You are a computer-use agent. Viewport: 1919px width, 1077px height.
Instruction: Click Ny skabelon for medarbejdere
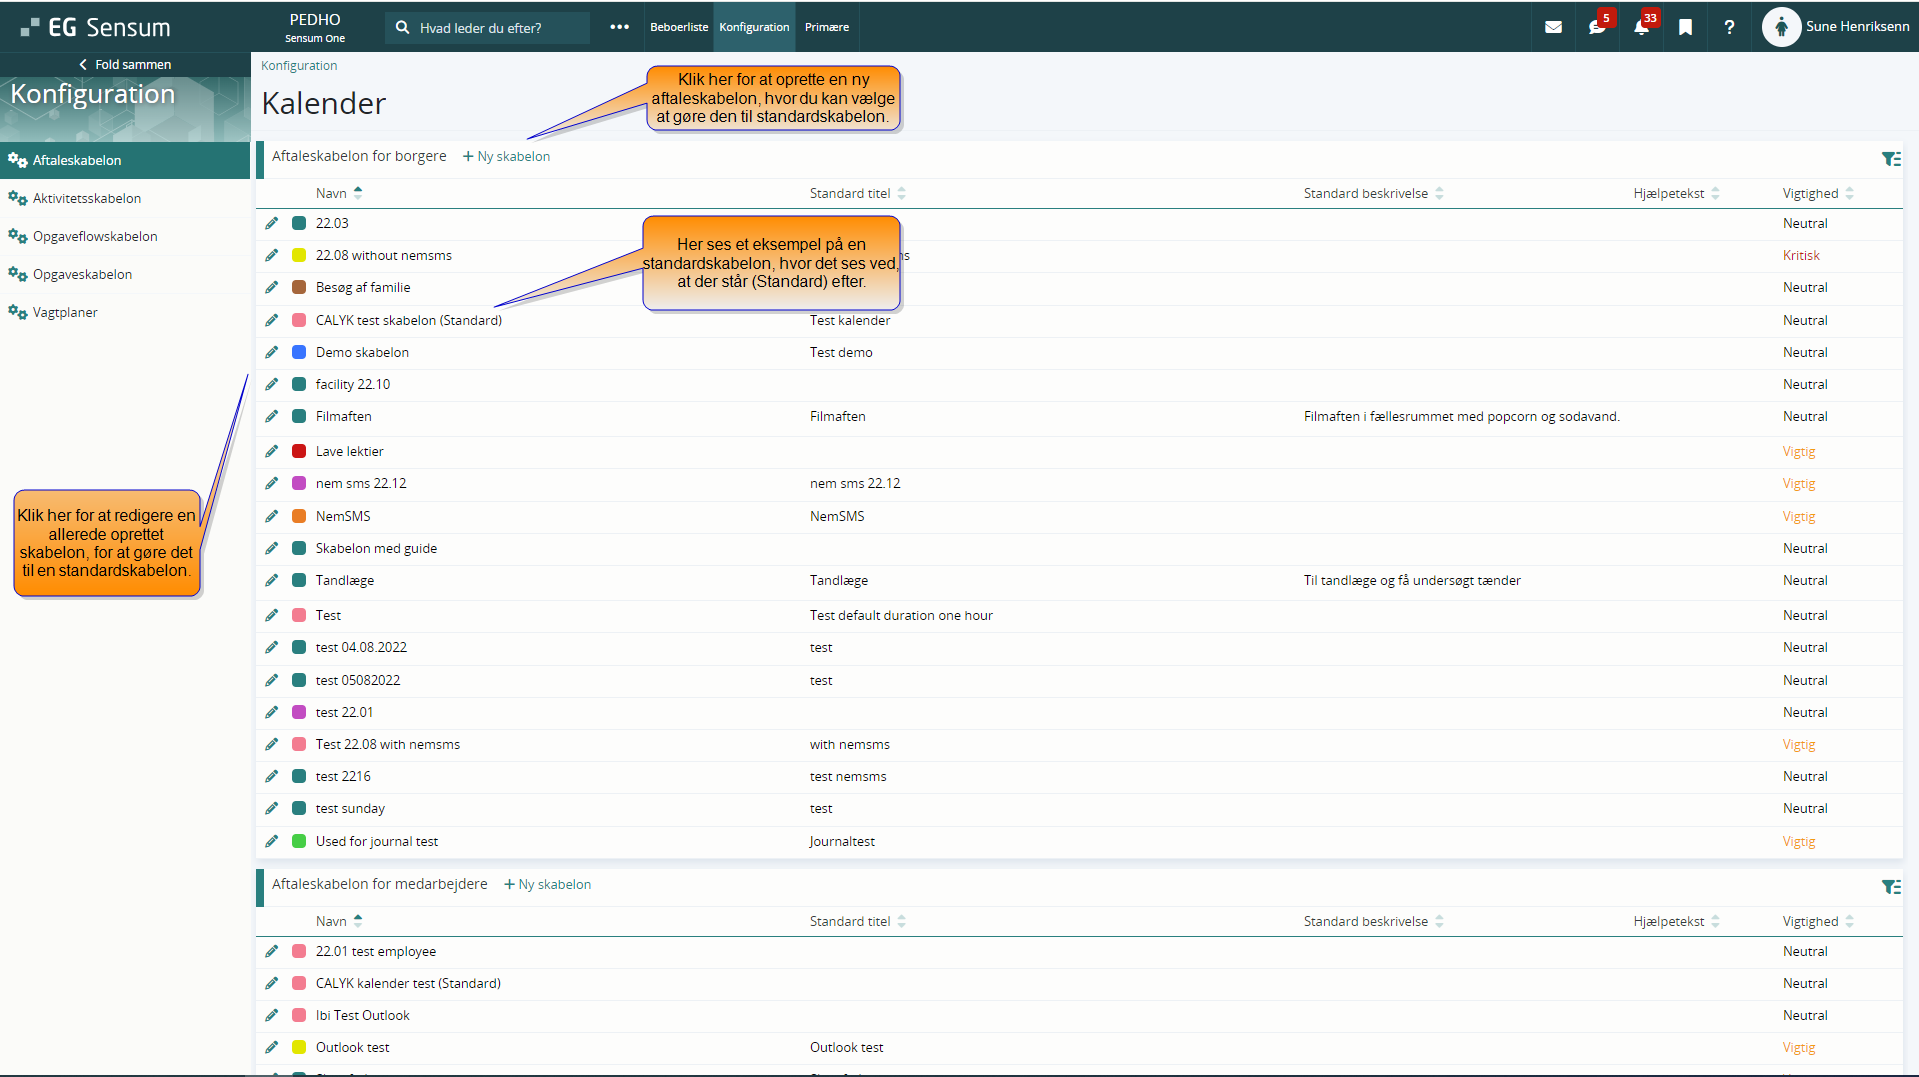coord(548,884)
